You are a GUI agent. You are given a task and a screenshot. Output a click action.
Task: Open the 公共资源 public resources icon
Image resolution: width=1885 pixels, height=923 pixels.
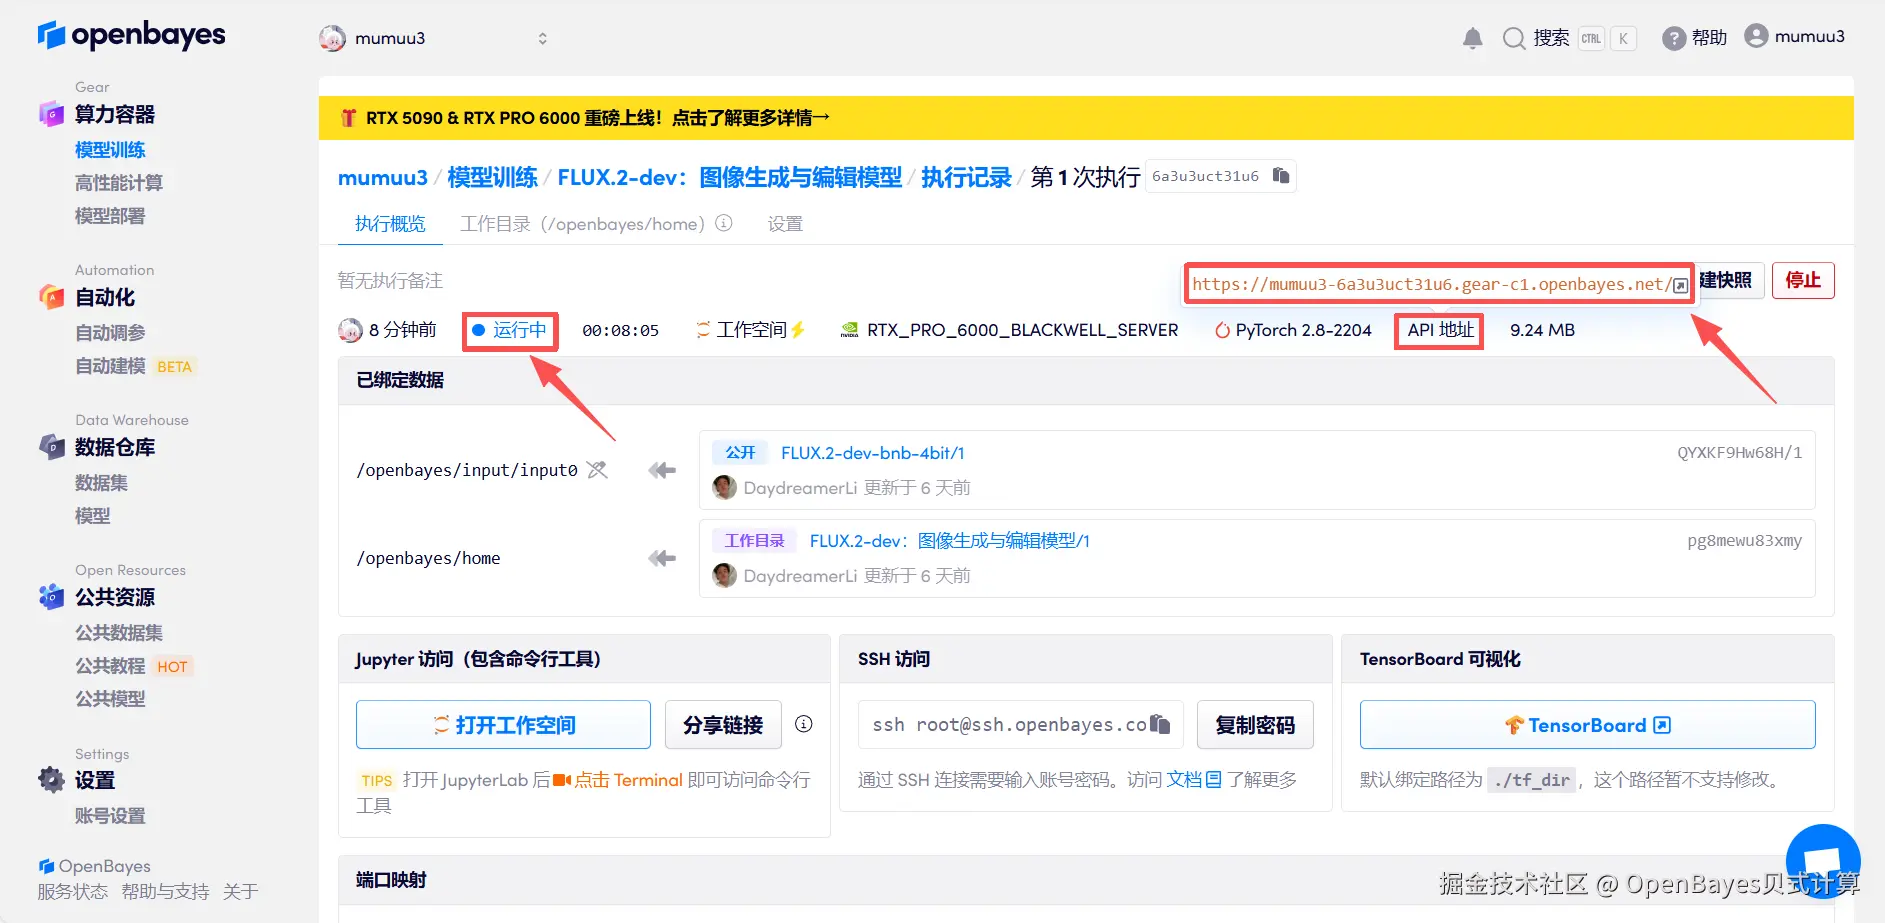tap(51, 597)
